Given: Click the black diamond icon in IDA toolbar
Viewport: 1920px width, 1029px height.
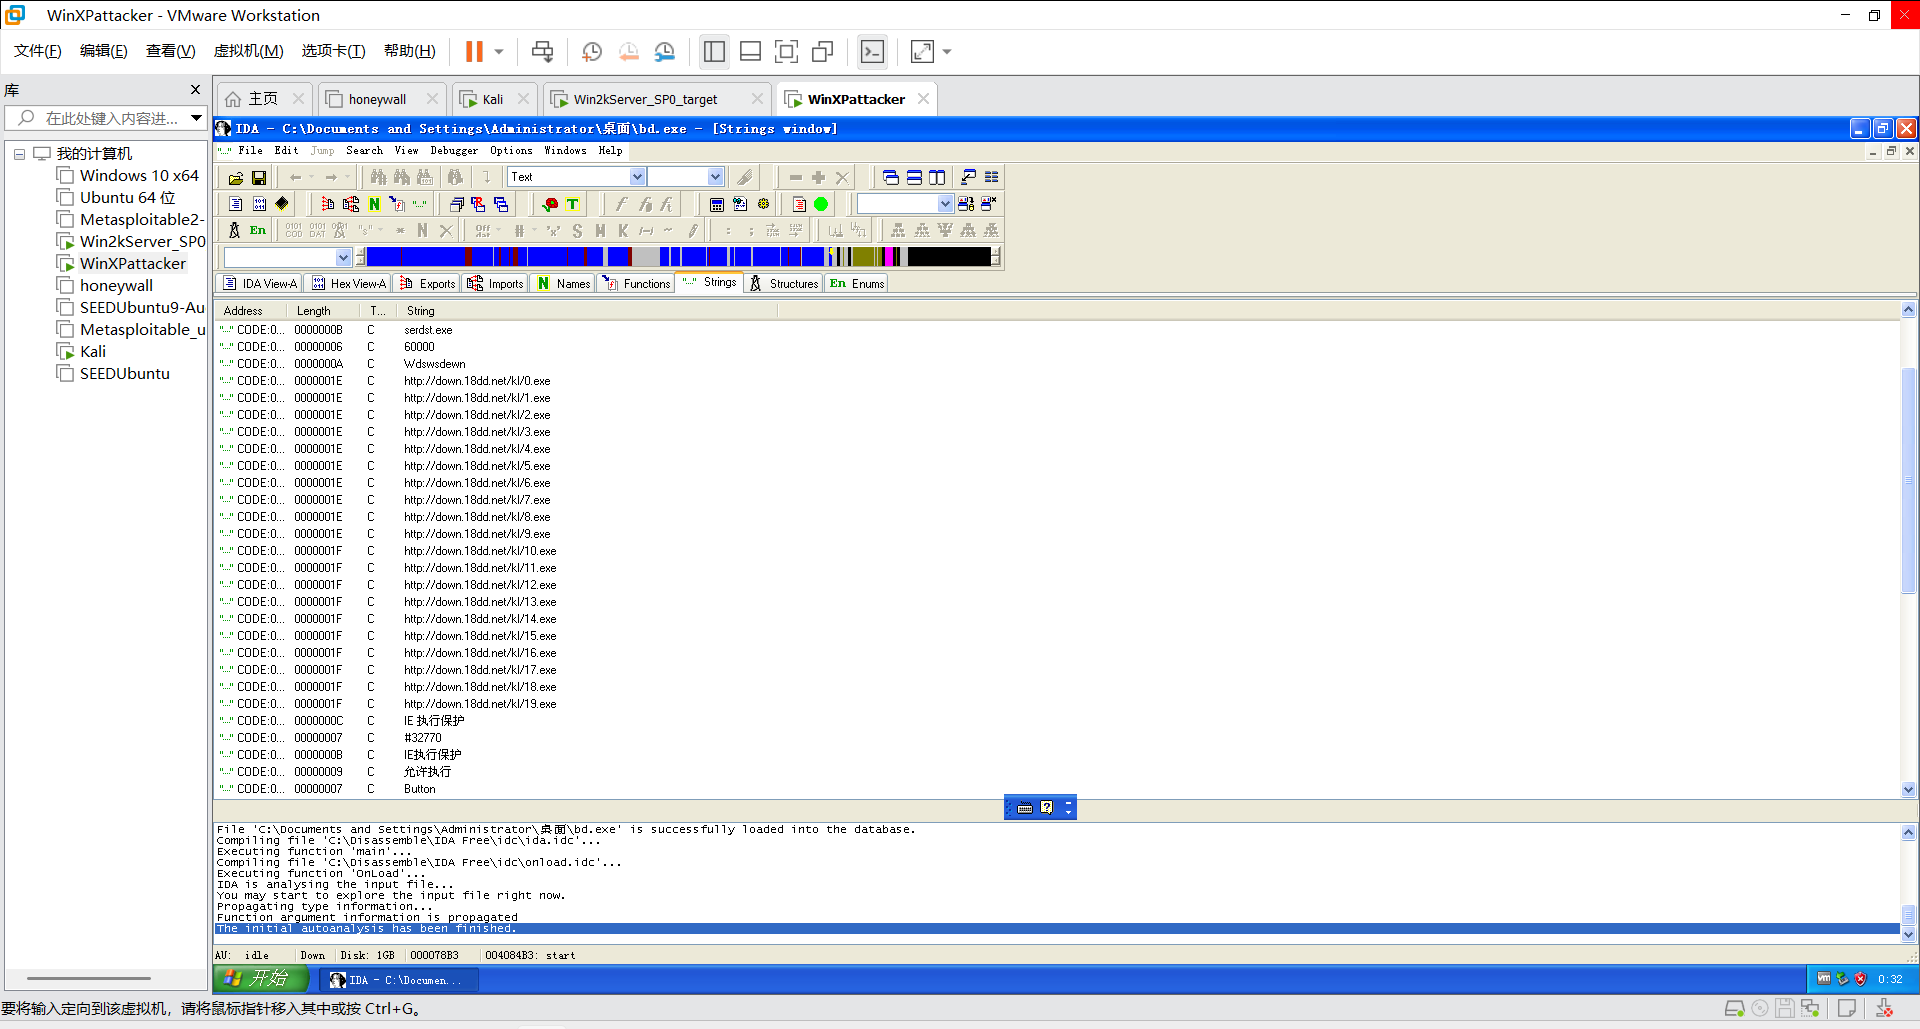Looking at the screenshot, I should 282,204.
